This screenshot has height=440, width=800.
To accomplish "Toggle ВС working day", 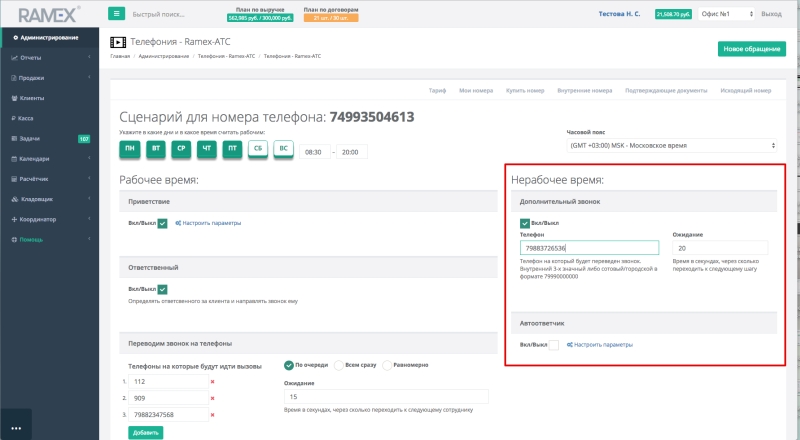I will click(283, 149).
